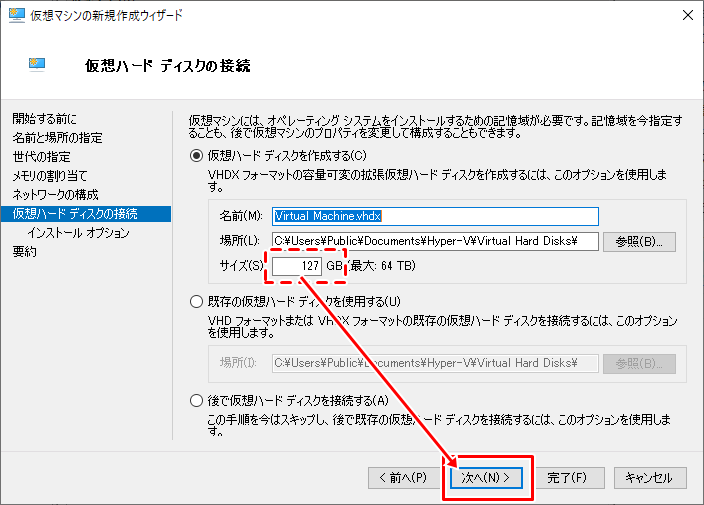Click the wizard icon in title bar
This screenshot has width=704, height=505.
17,16
